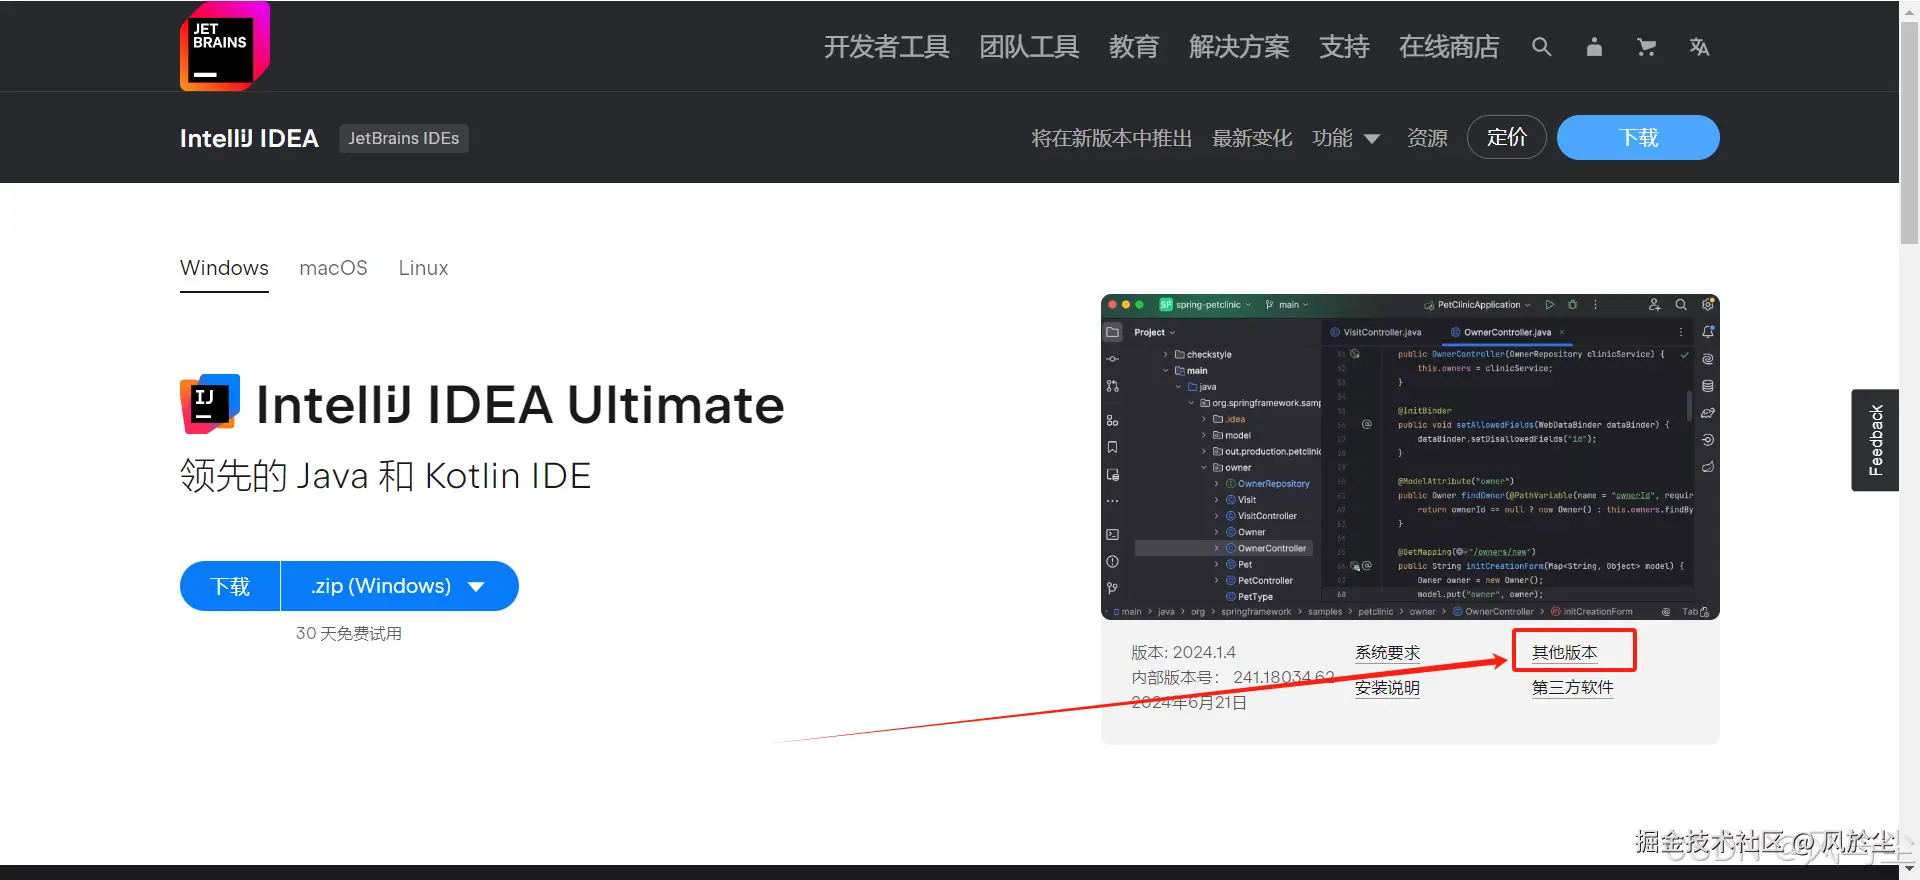This screenshot has width=1920, height=880.
Task: Expand the 功能 dropdown
Action: pyautogui.click(x=1346, y=138)
